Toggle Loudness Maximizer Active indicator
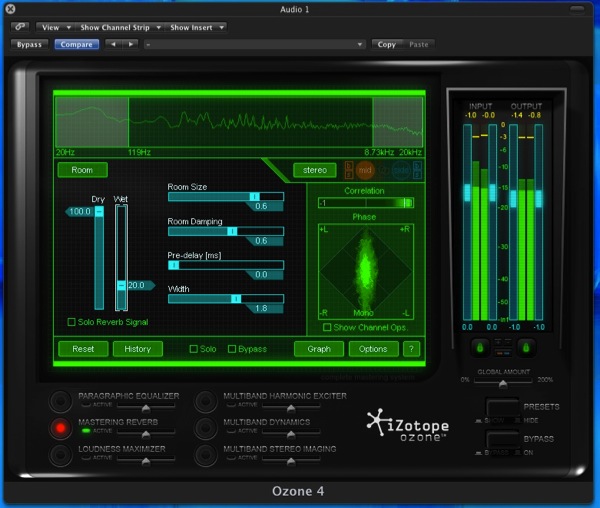This screenshot has width=600, height=508. coord(86,458)
